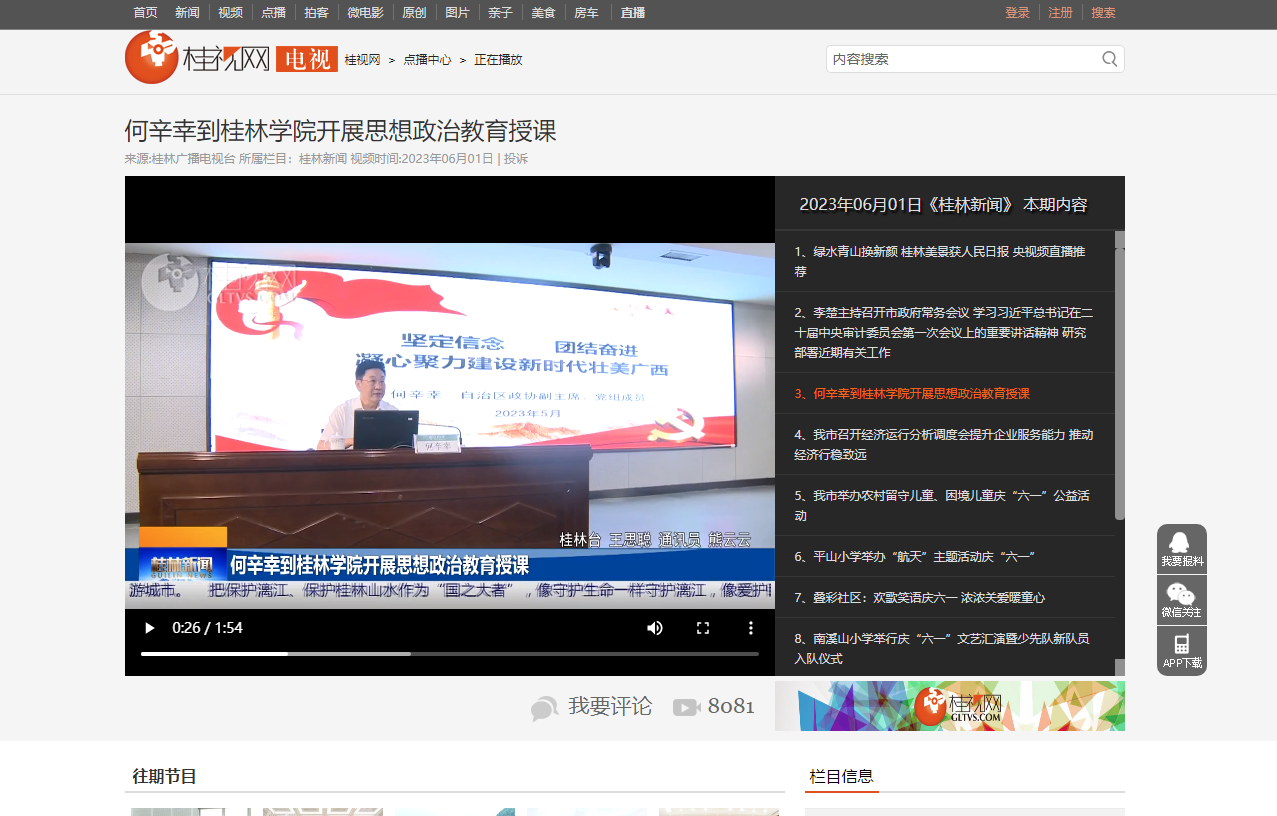Screen dimensions: 1277x816
Task: Open the 直播 item in top navigation
Action: coord(632,13)
